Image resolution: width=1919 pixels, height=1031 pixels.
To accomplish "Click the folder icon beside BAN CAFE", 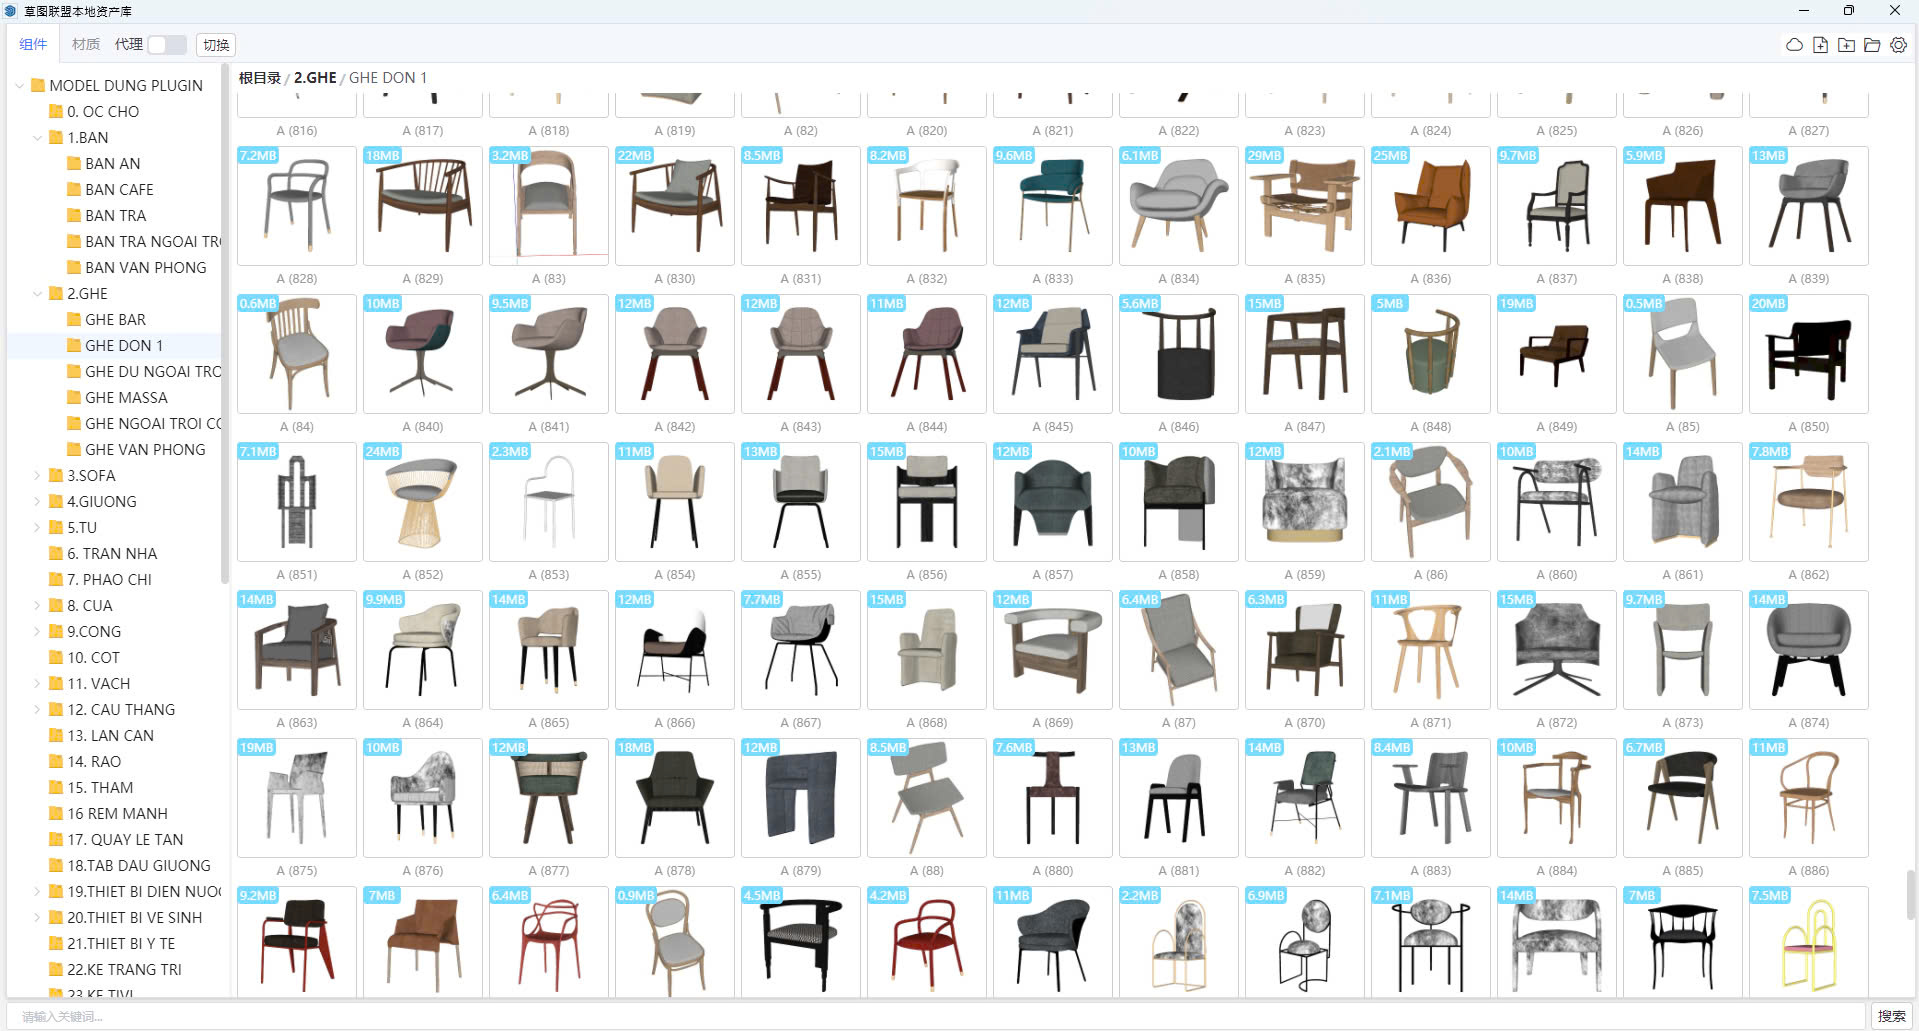I will coord(74,190).
